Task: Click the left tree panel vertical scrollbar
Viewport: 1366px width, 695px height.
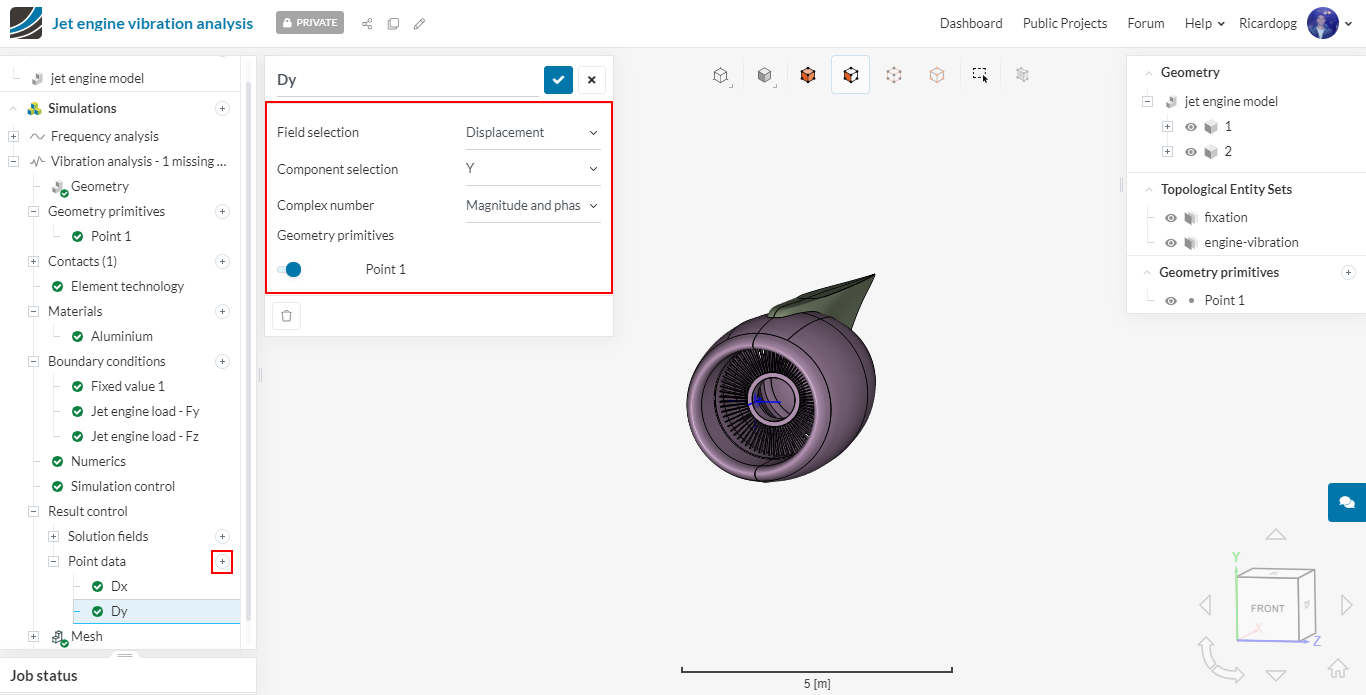Action: [x=248, y=350]
